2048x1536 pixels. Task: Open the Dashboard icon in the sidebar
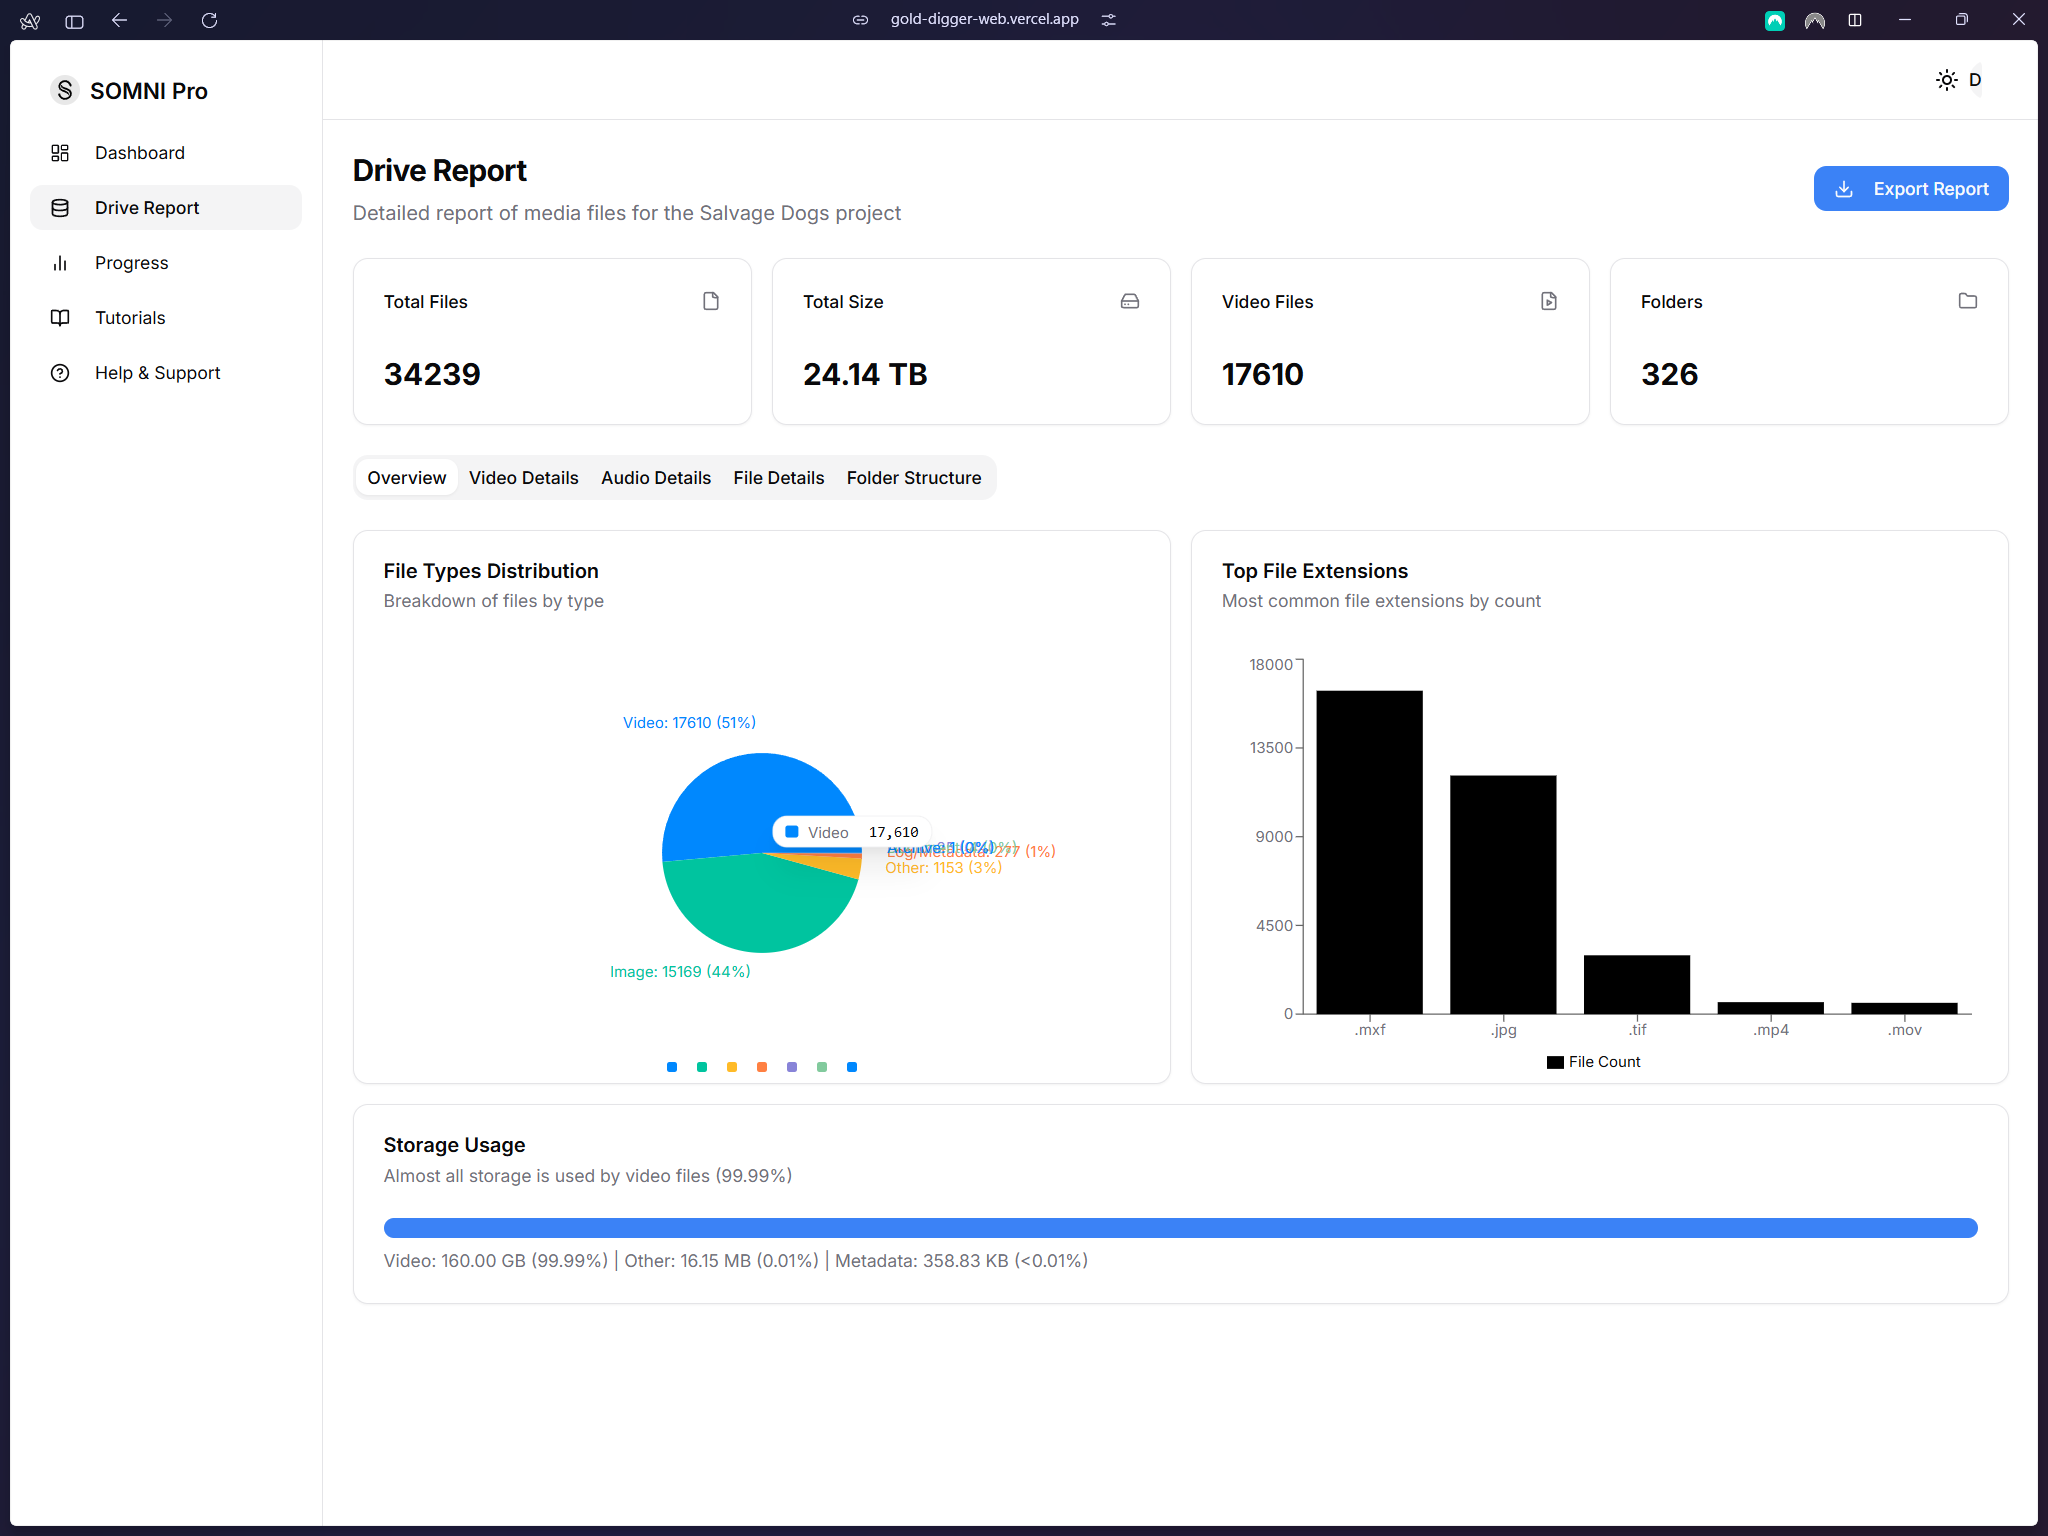click(60, 152)
